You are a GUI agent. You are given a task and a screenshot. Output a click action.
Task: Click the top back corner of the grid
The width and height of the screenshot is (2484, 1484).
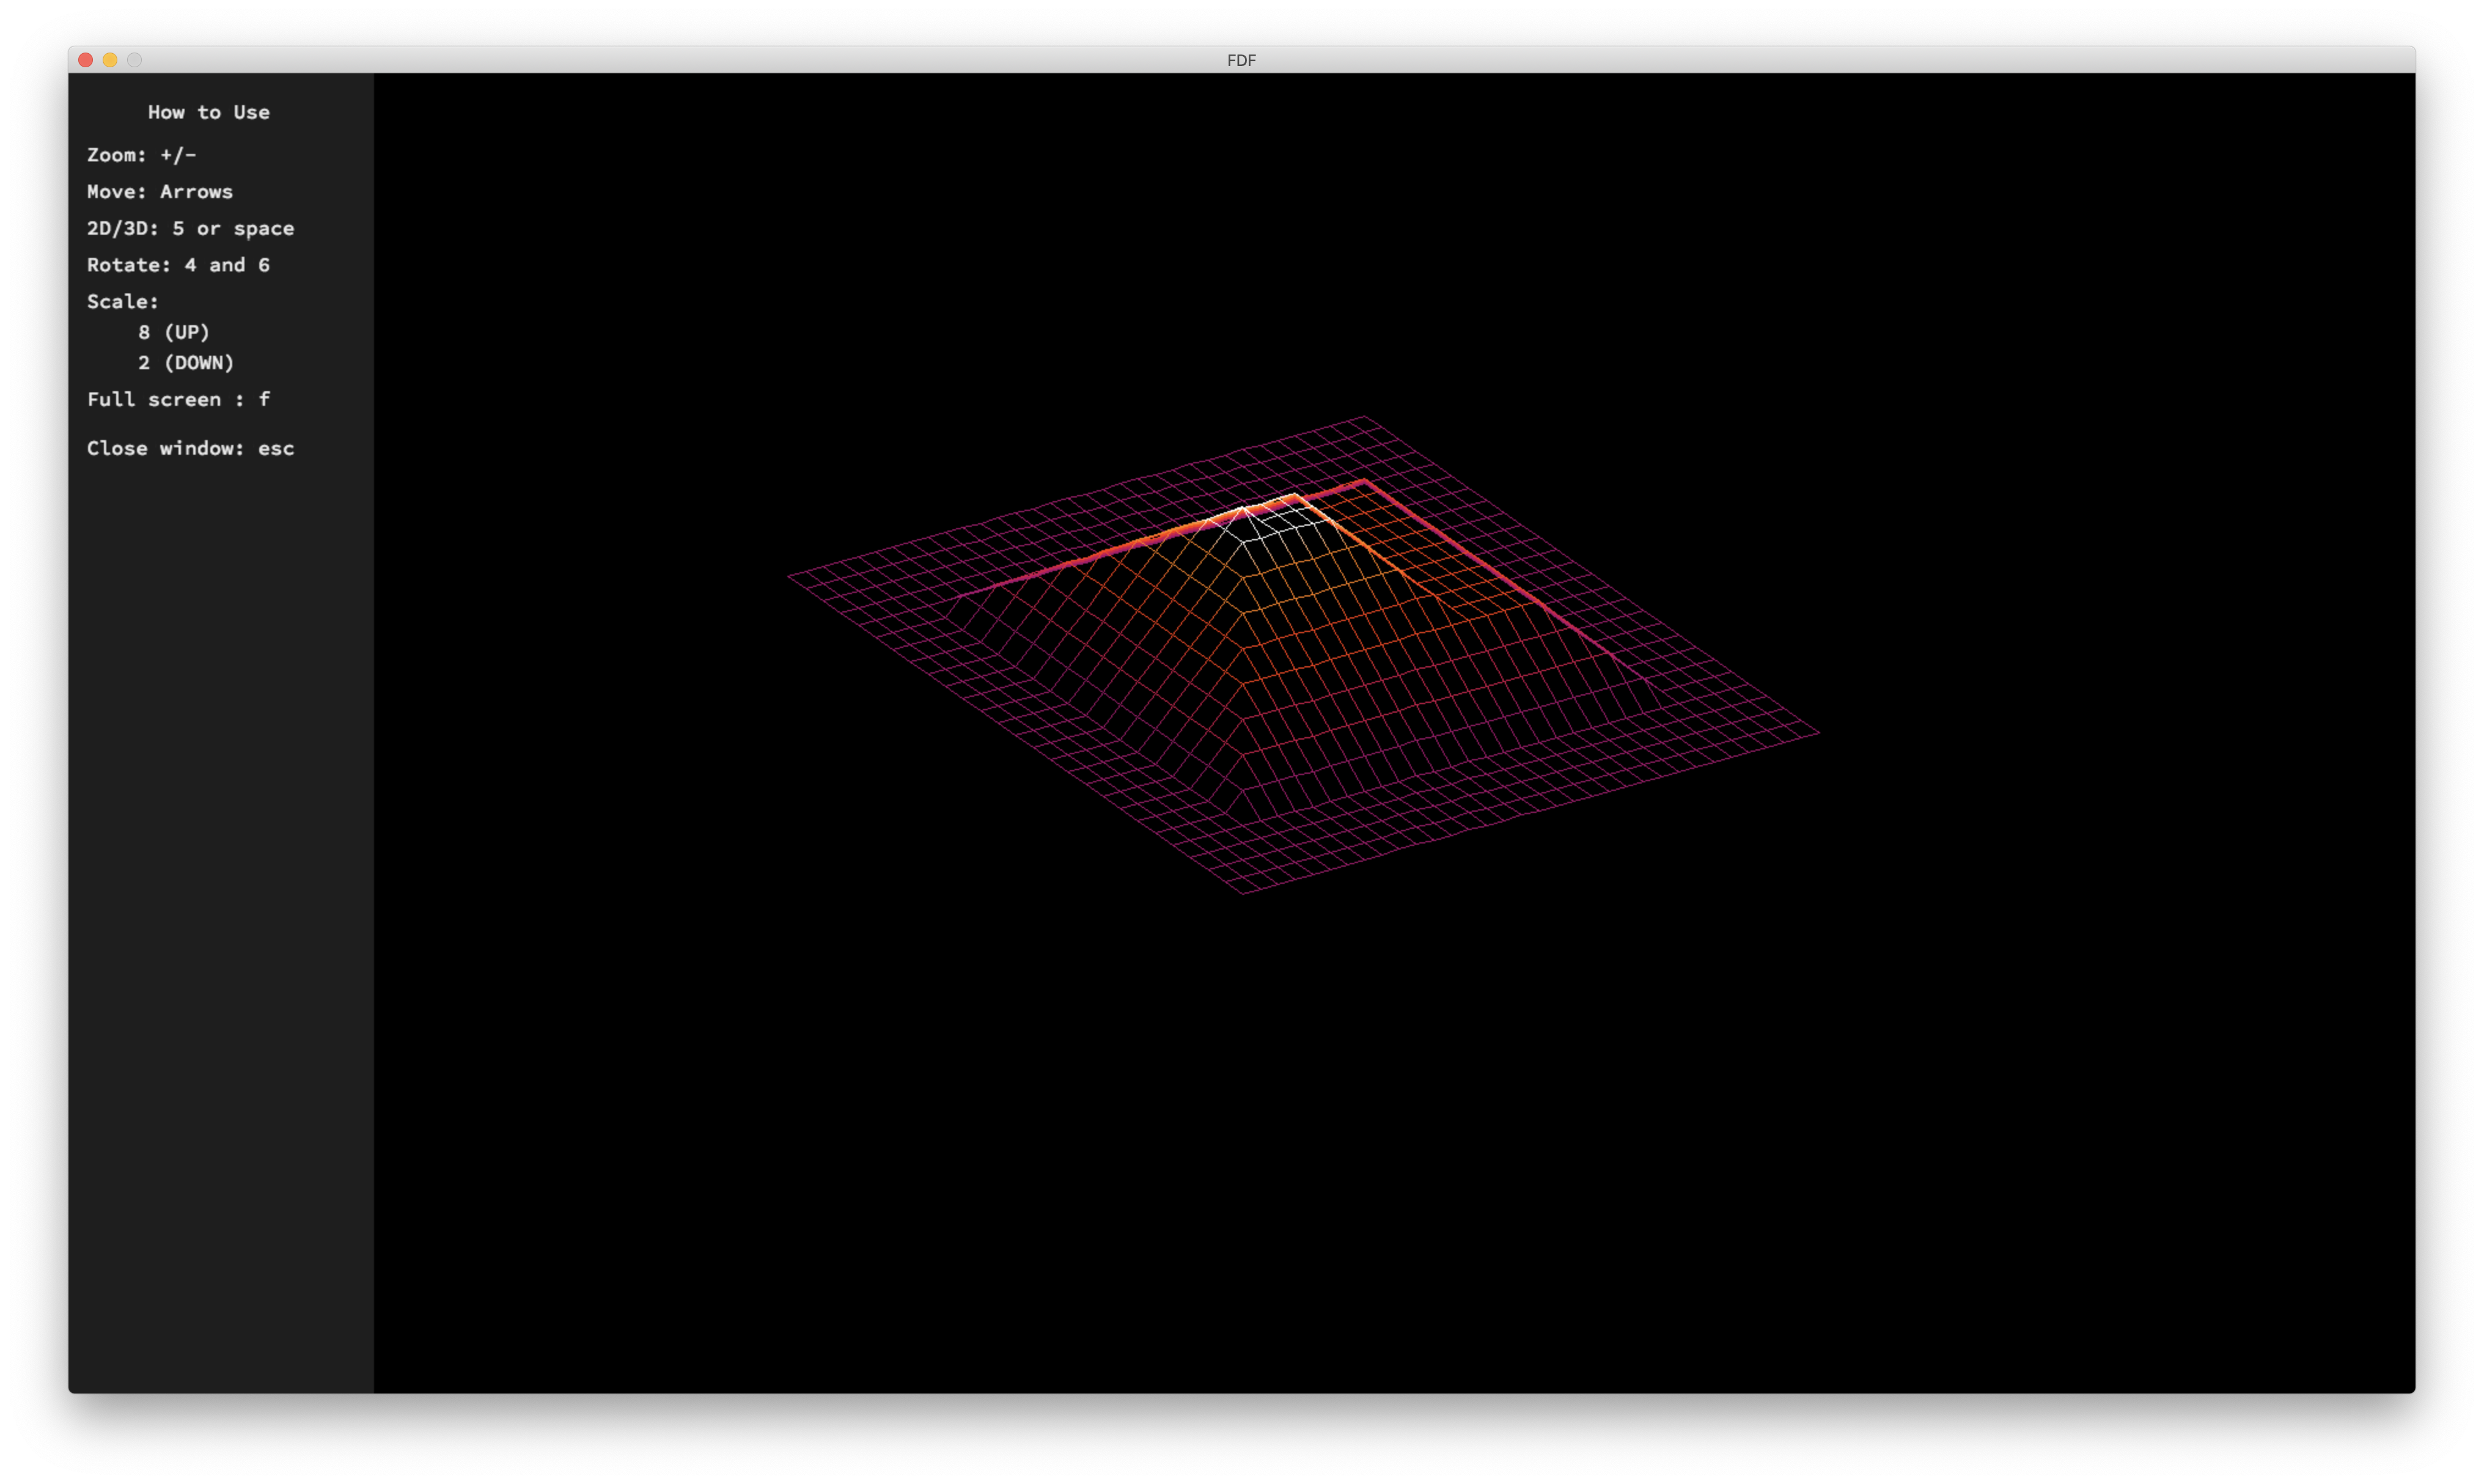tap(1364, 417)
